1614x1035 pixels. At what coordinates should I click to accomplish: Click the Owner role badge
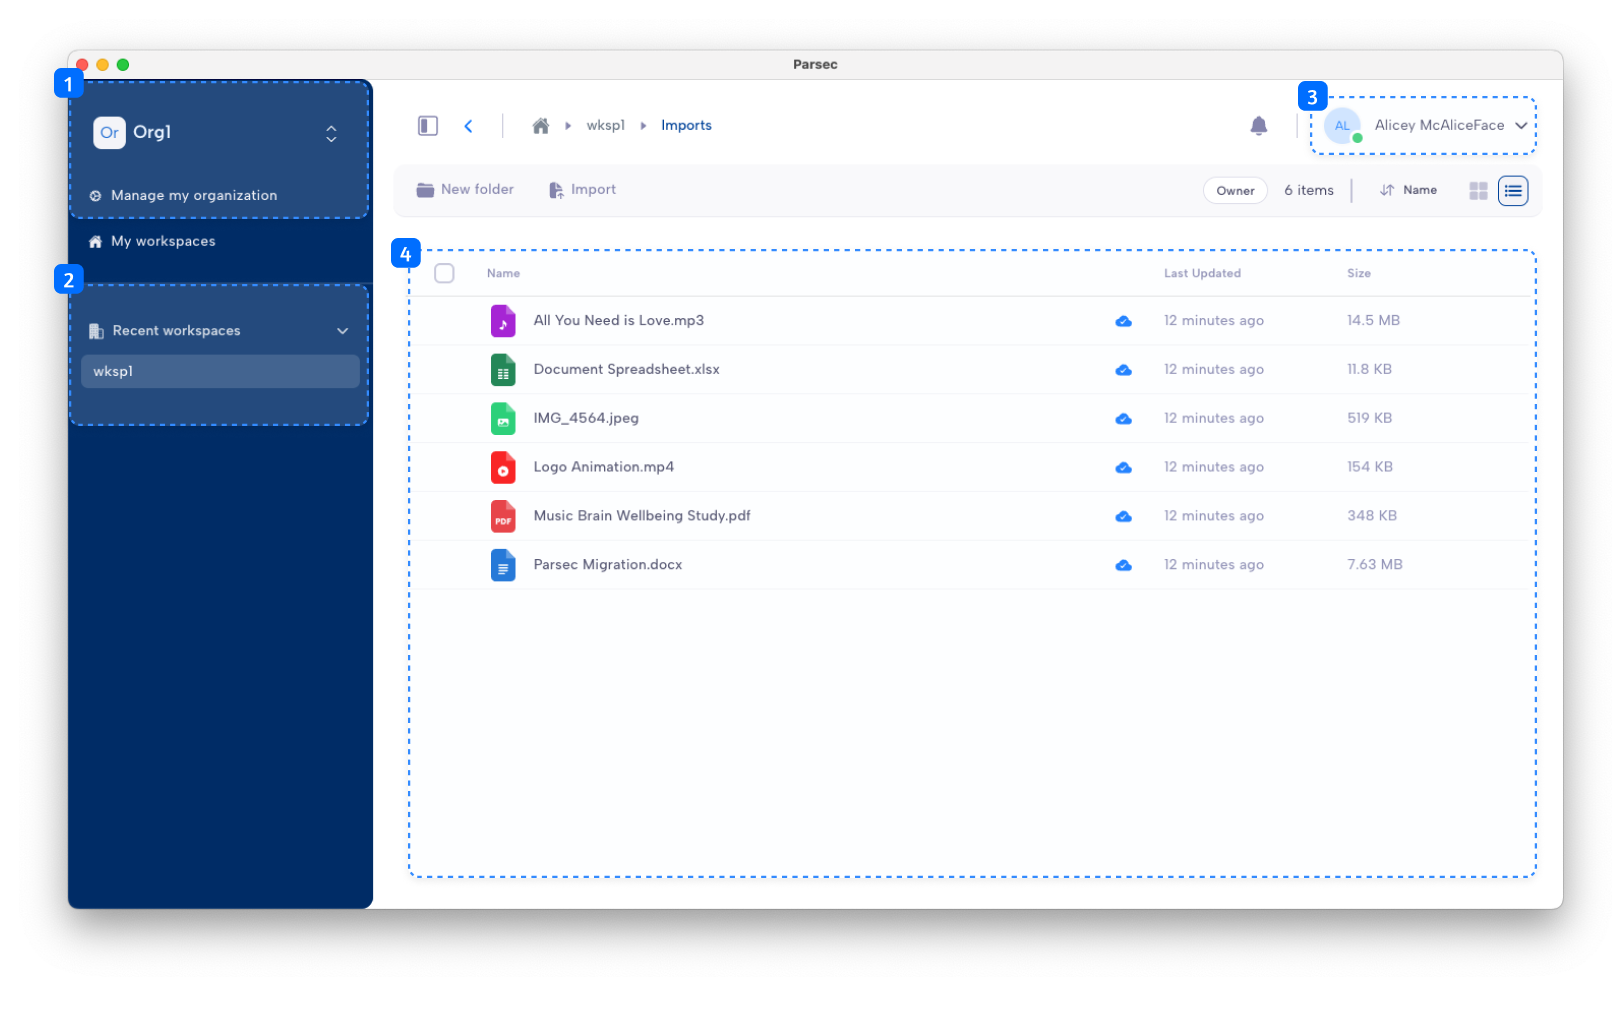tap(1235, 191)
